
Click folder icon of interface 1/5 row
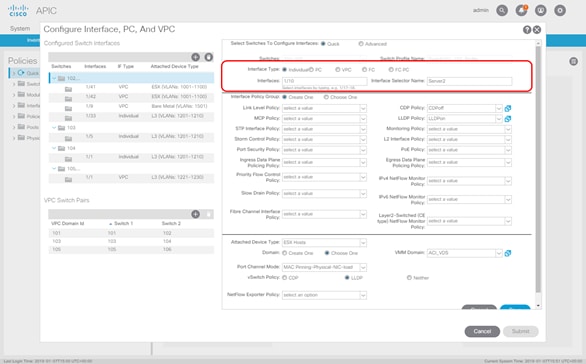point(68,139)
